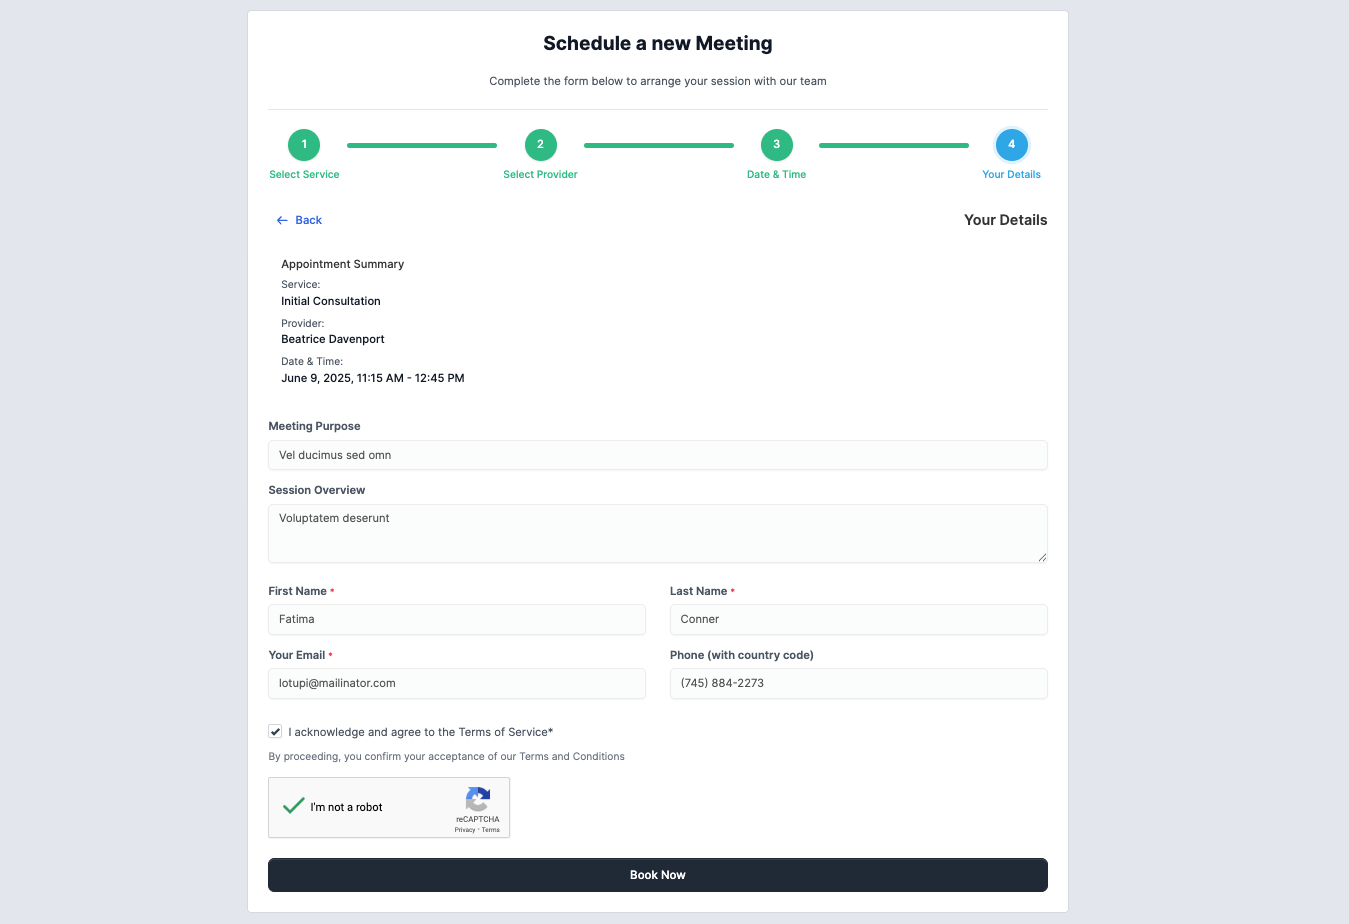Click the reCAPTCHA logo icon
Screen dimensions: 1349x924
point(478,799)
